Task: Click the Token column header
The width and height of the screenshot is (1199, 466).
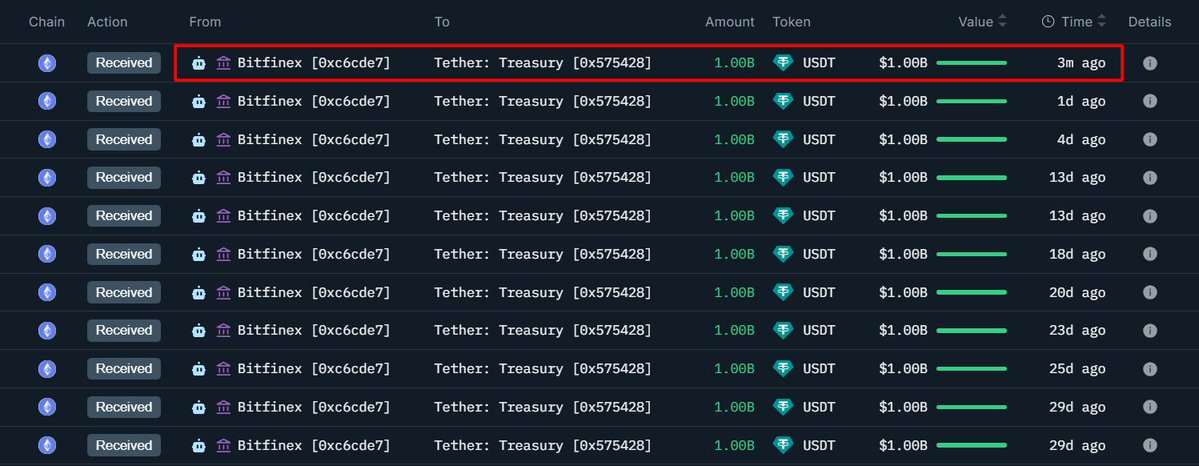Action: tap(791, 21)
